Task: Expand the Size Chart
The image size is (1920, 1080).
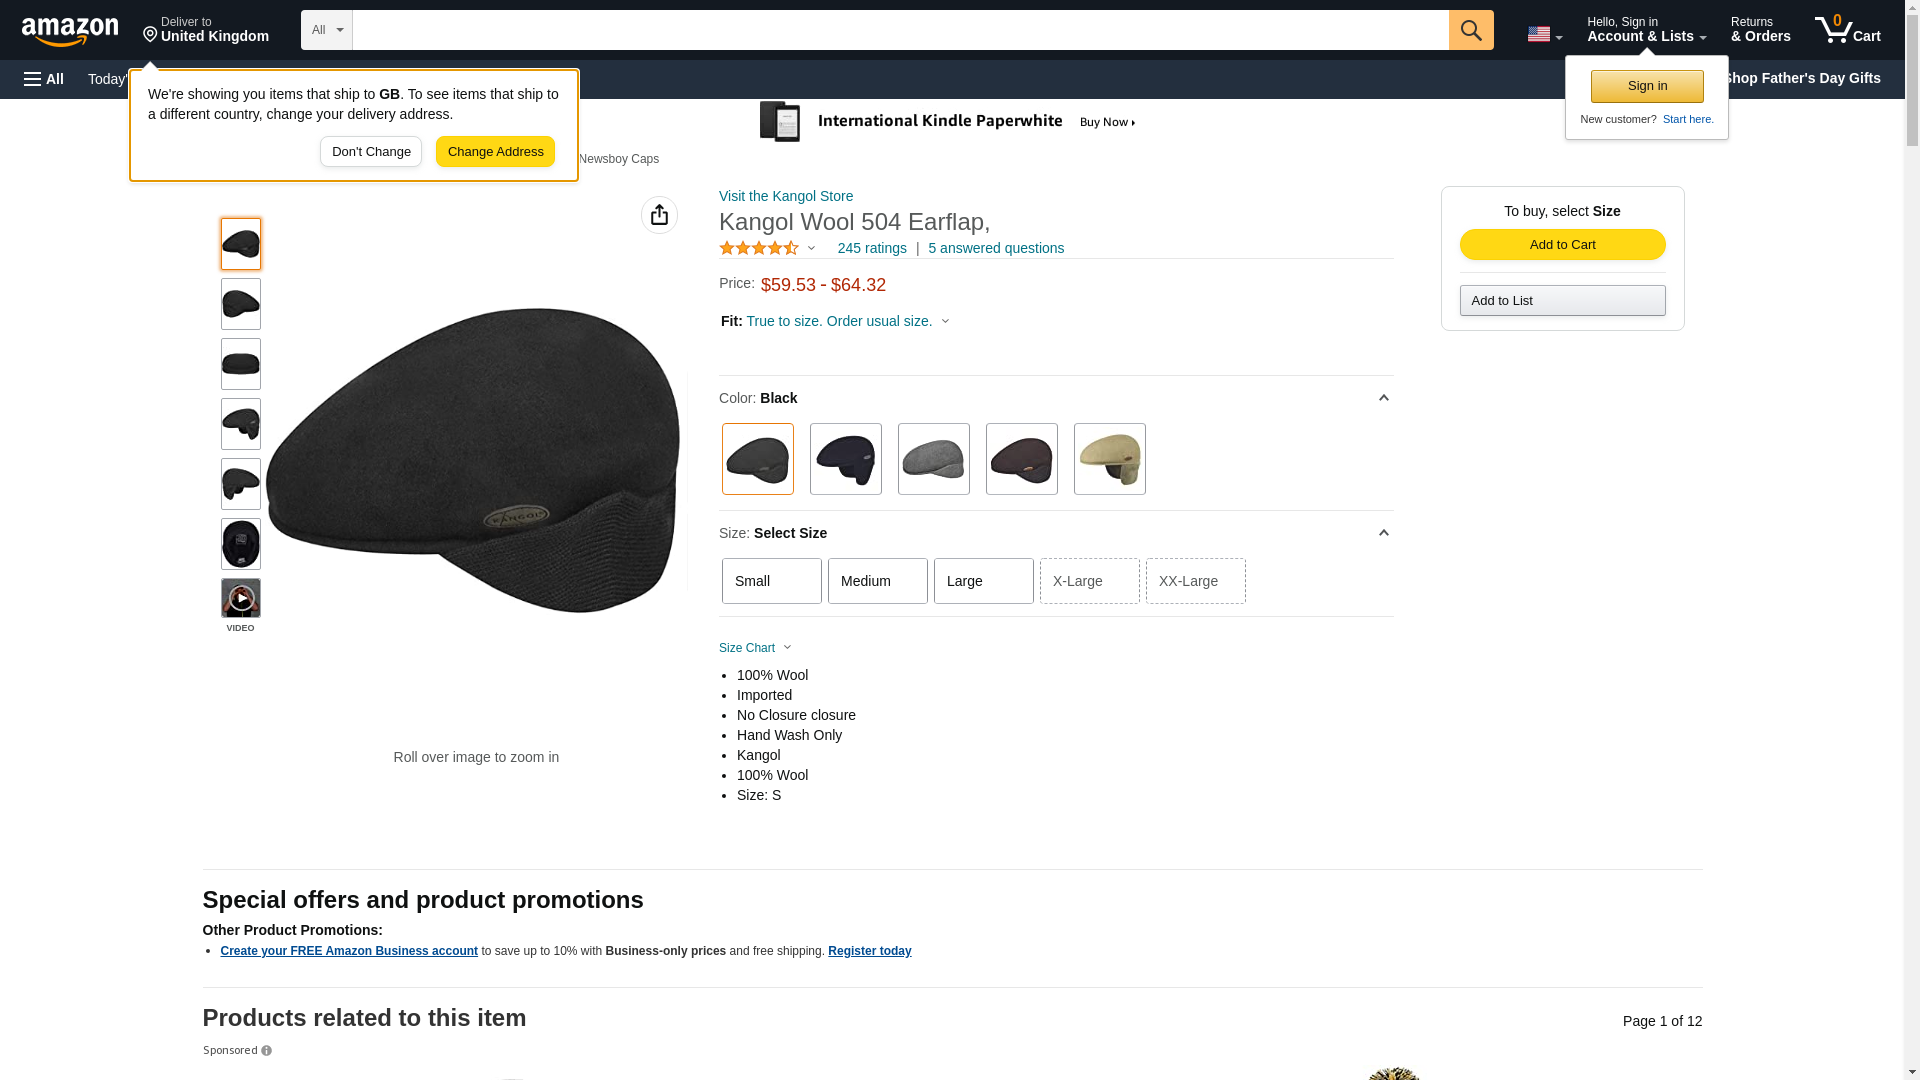Action: point(755,648)
